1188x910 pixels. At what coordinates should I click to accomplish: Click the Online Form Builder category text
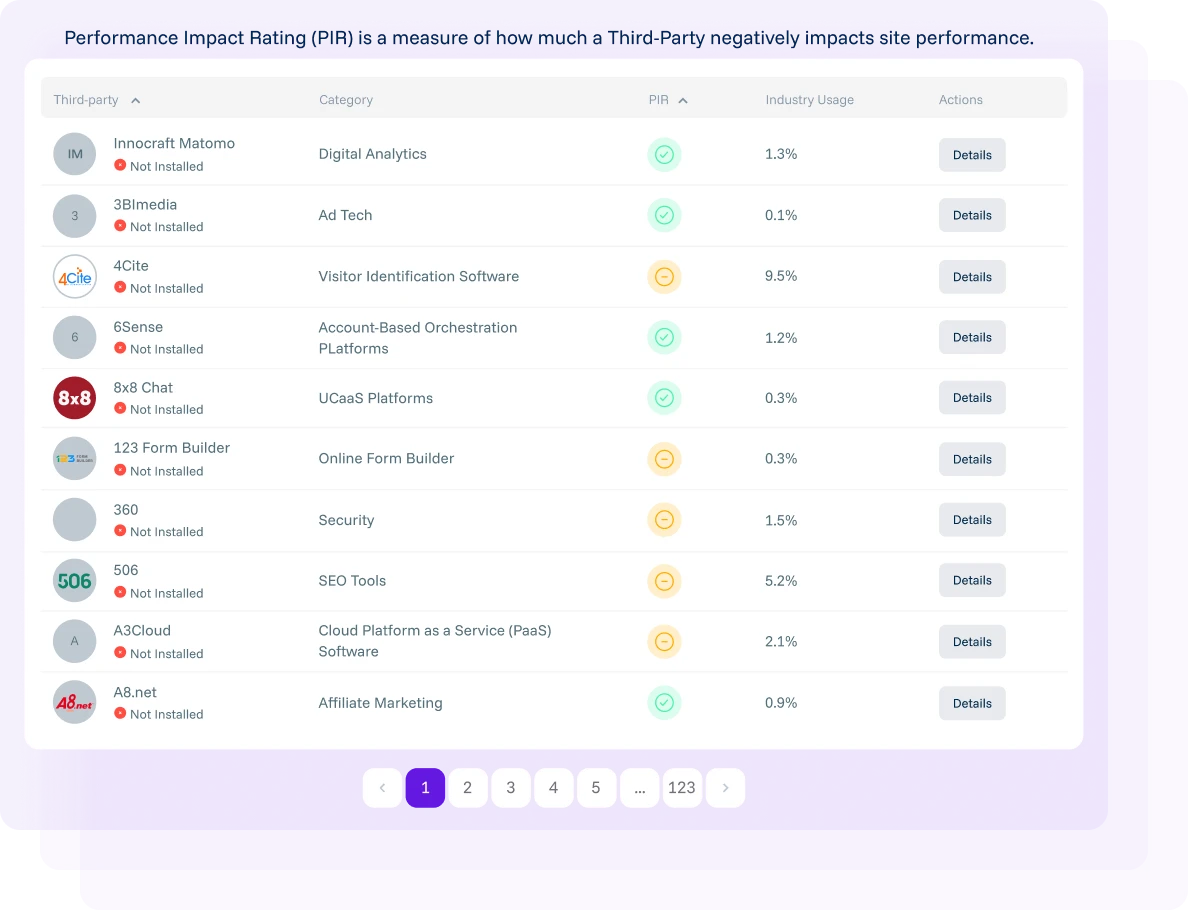(x=386, y=458)
